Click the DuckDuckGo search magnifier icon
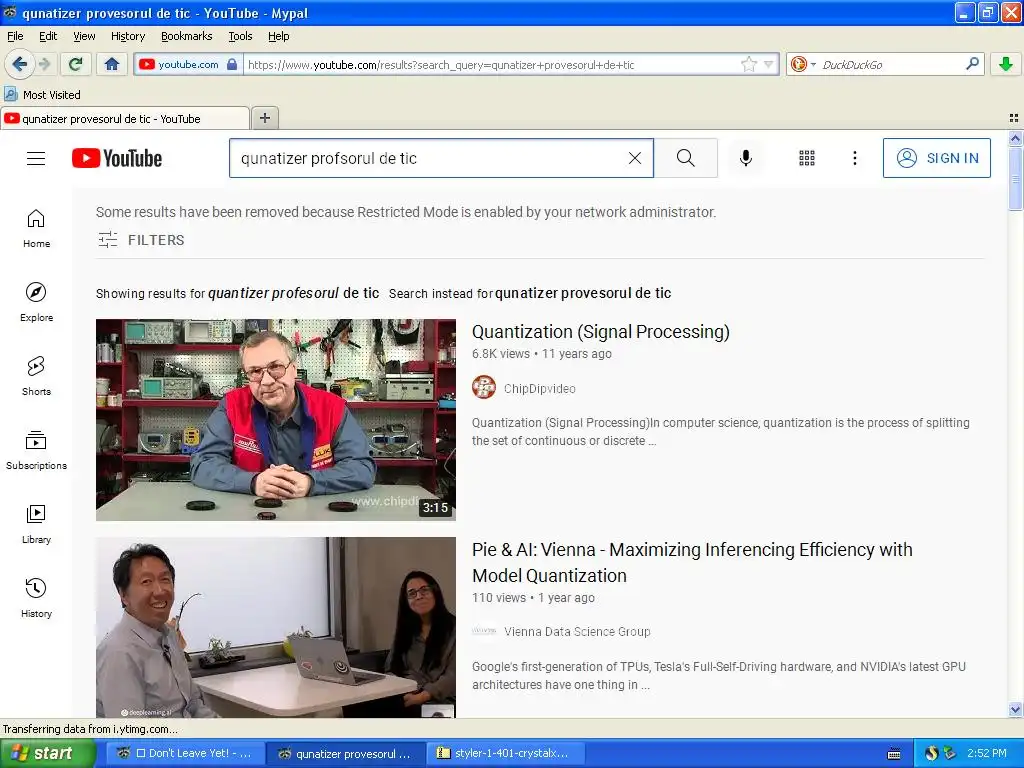This screenshot has width=1024, height=768. click(972, 64)
